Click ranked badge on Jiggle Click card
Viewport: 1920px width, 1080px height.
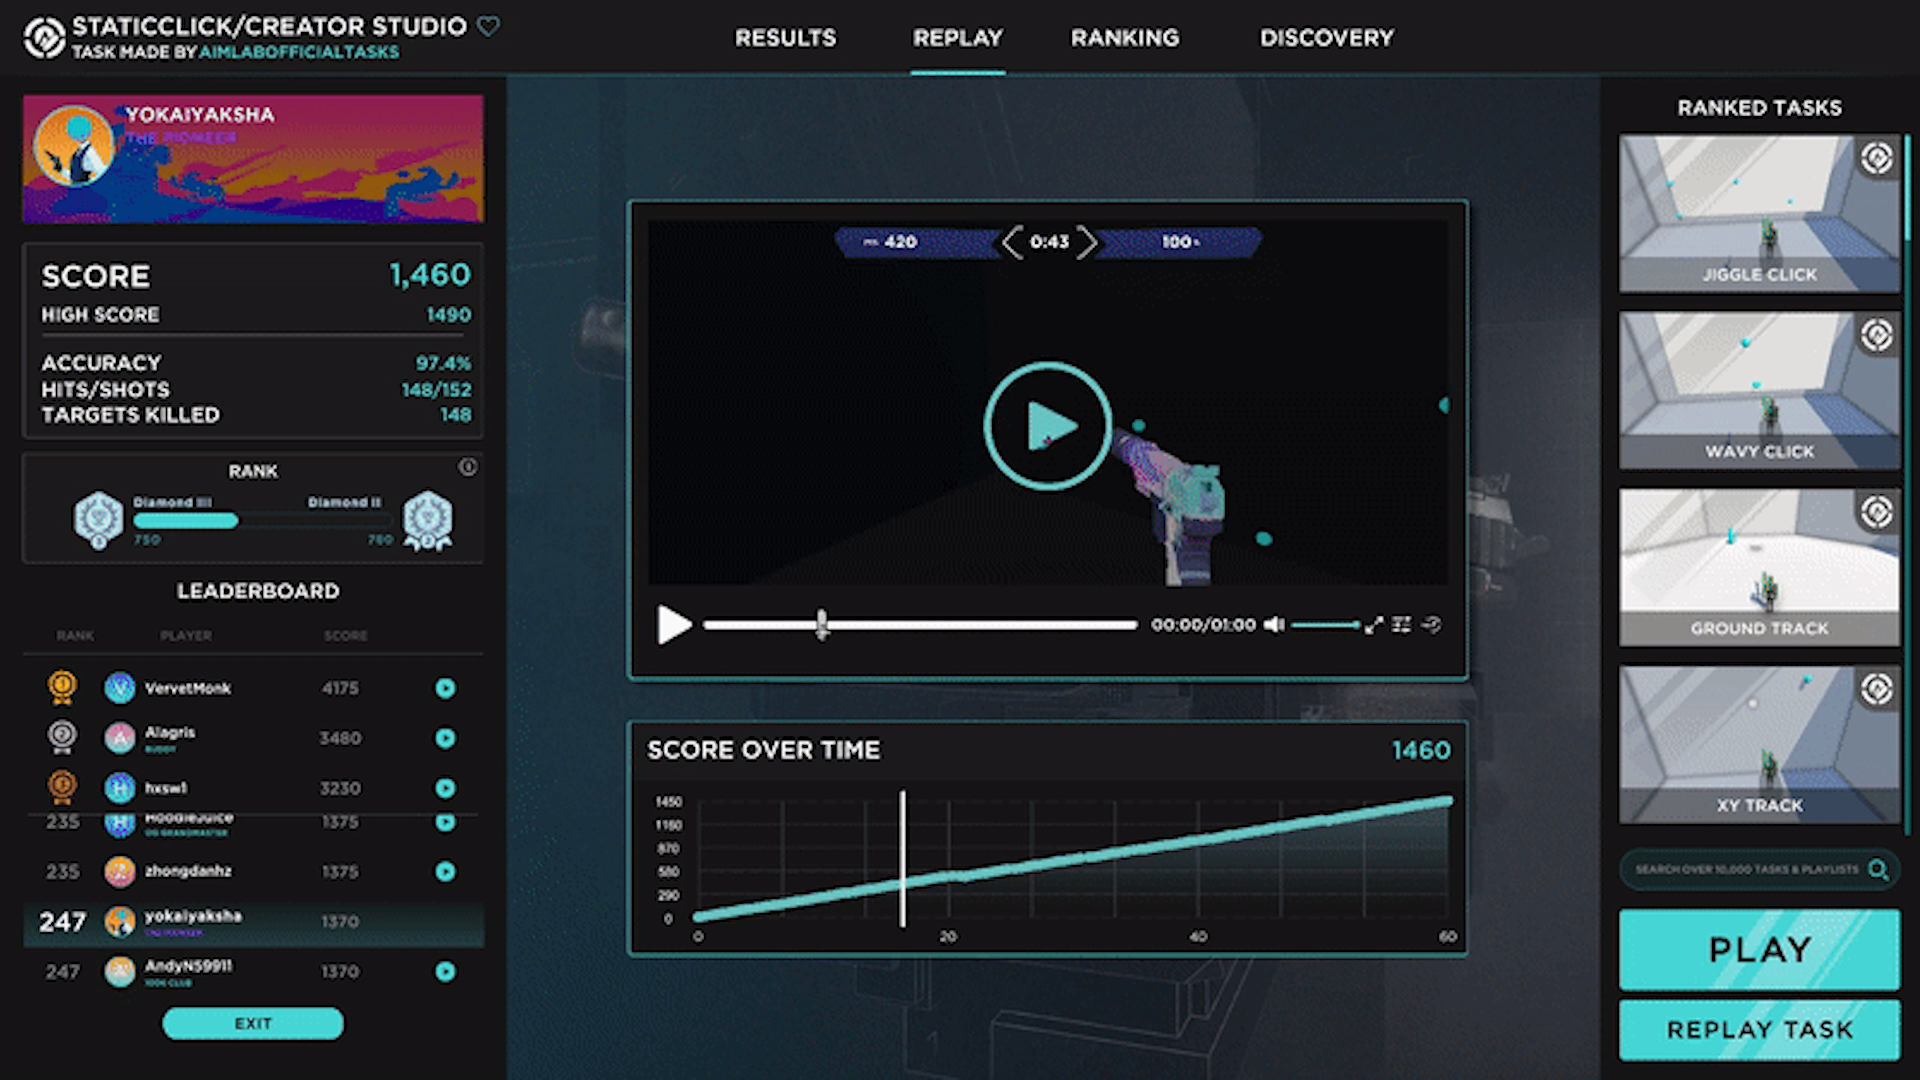(x=1877, y=158)
